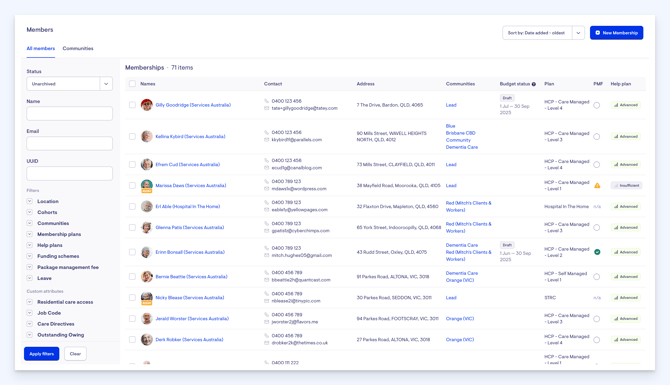Open Gilly Goodridge's member profile link
The image size is (670, 385).
pyautogui.click(x=193, y=105)
